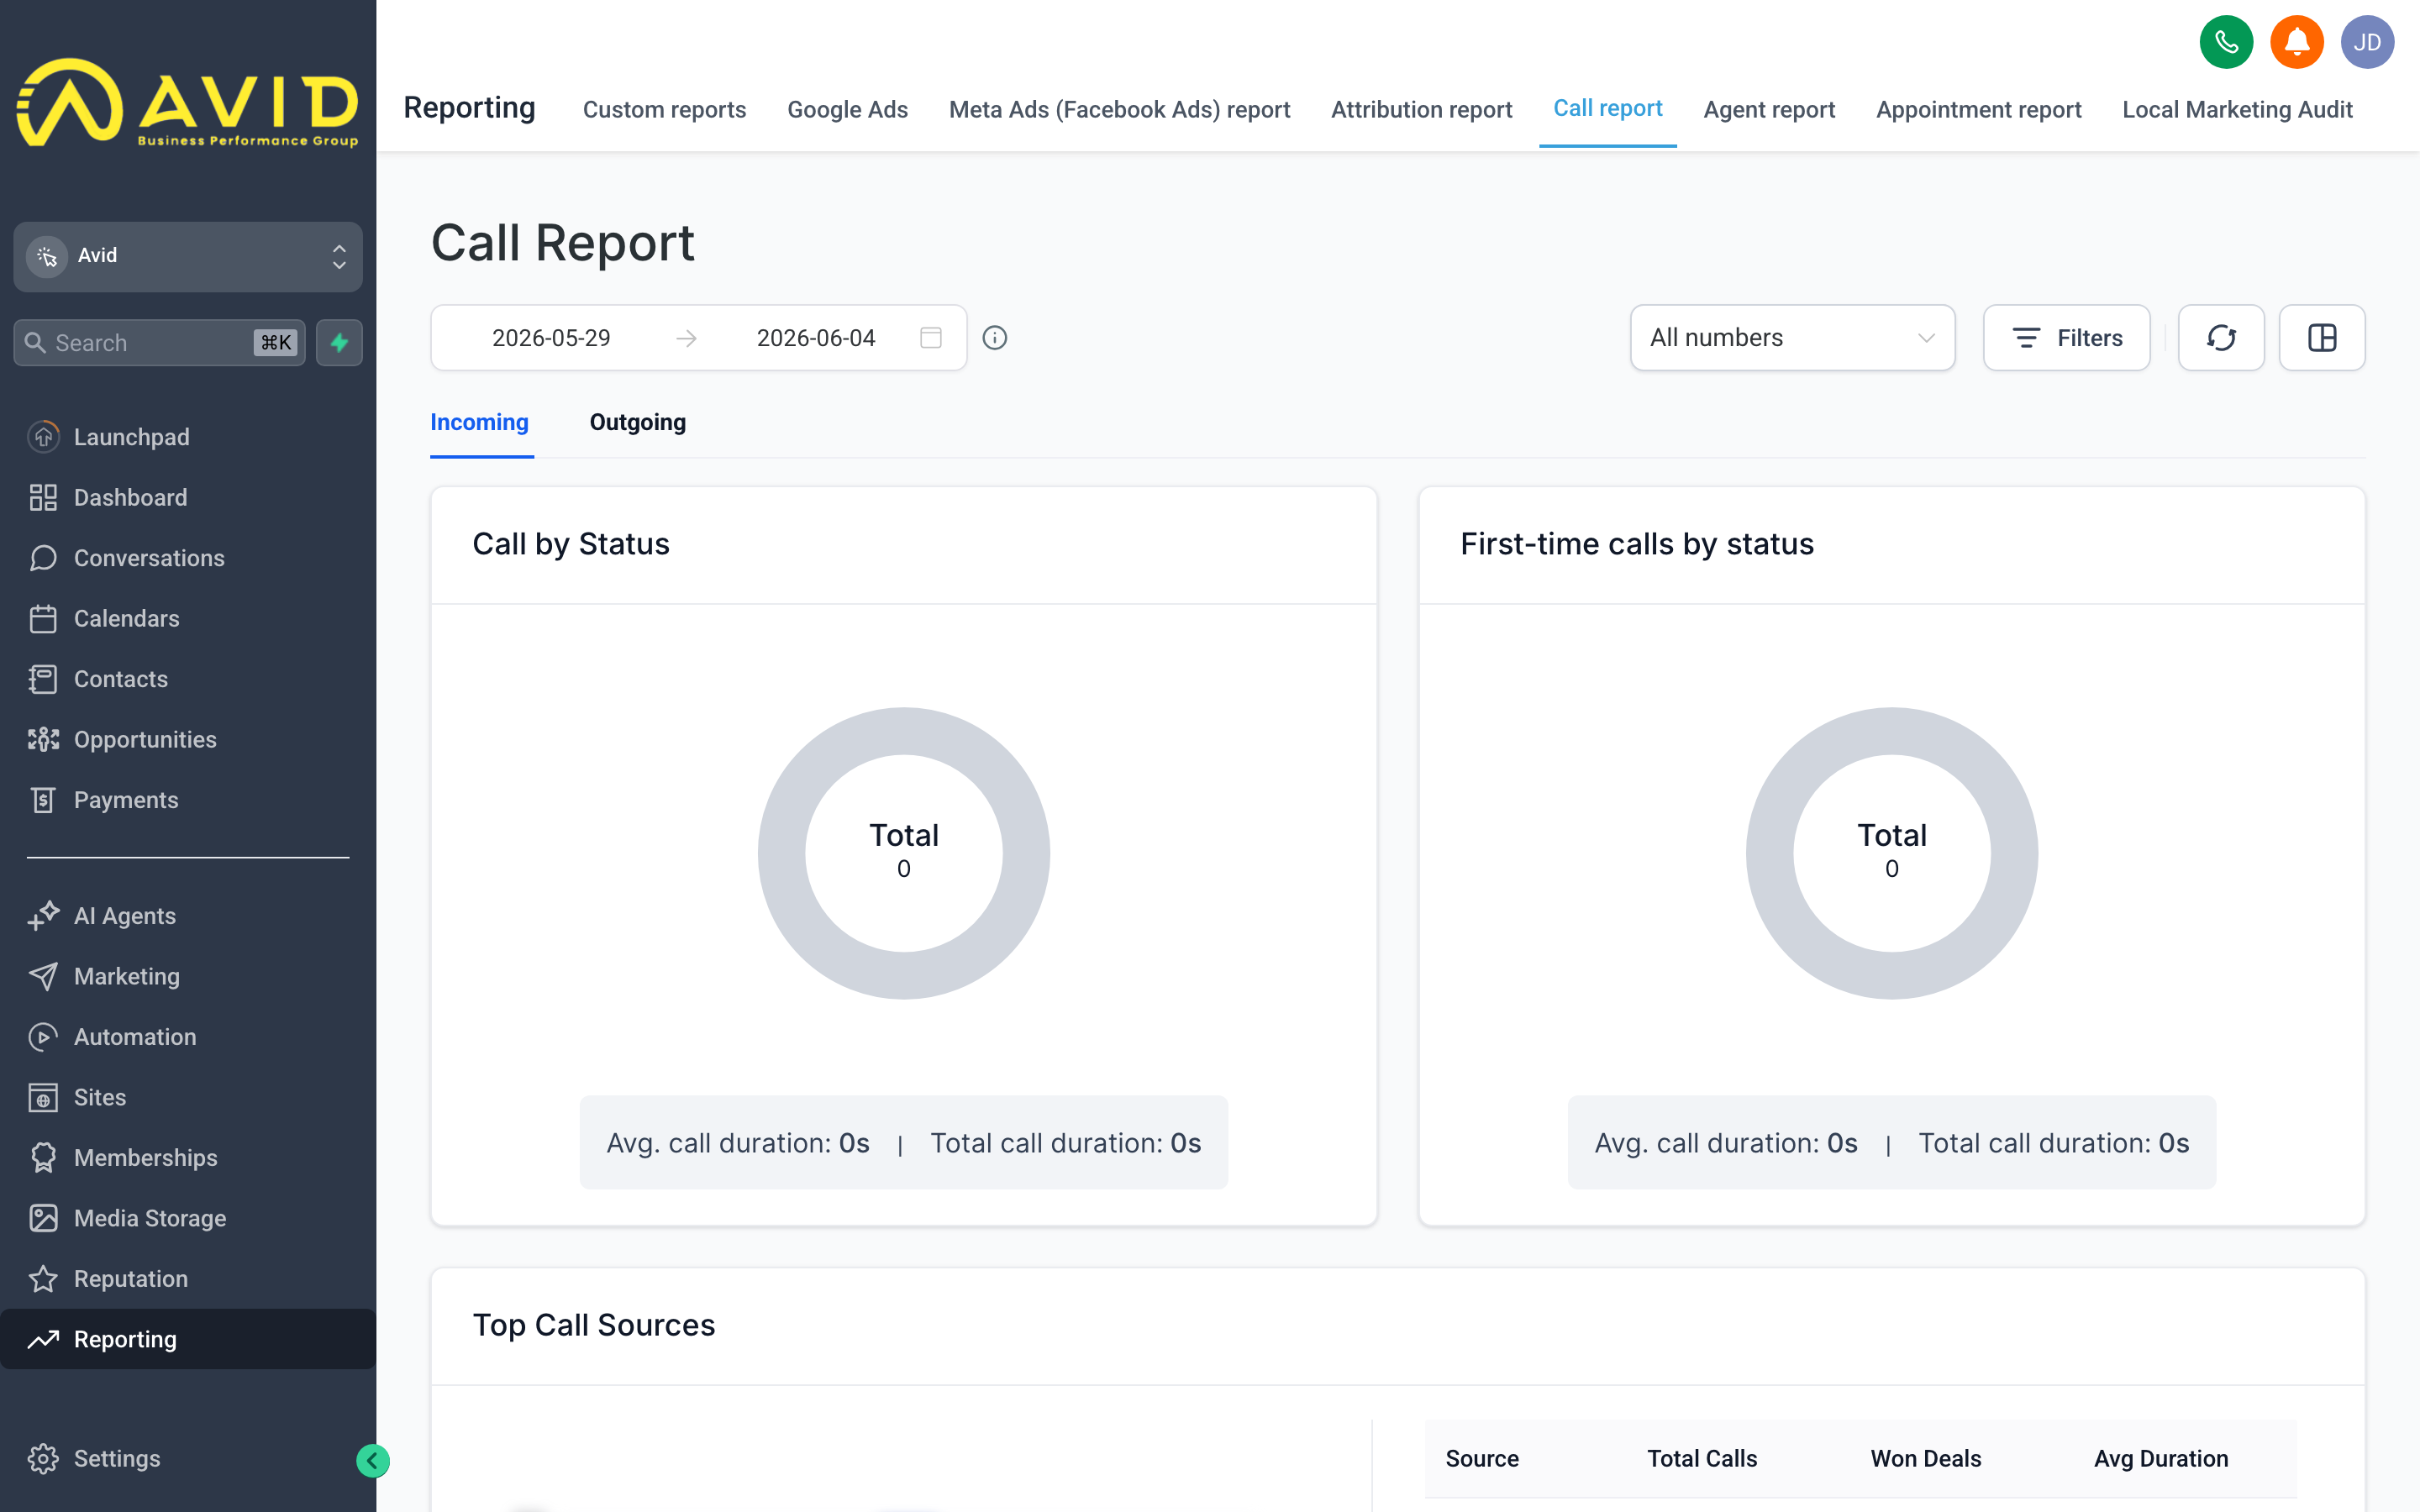This screenshot has height=1512, width=2420.
Task: Open Sites in the sidebar
Action: tap(188, 1097)
